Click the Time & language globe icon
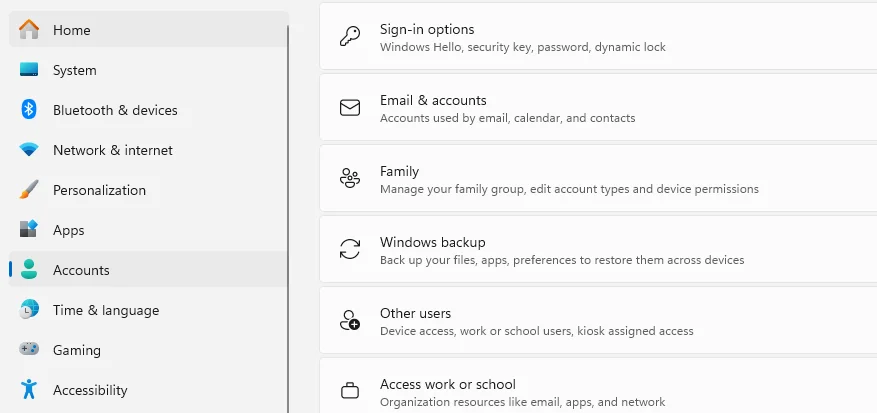The height and width of the screenshot is (413, 877). coord(29,309)
